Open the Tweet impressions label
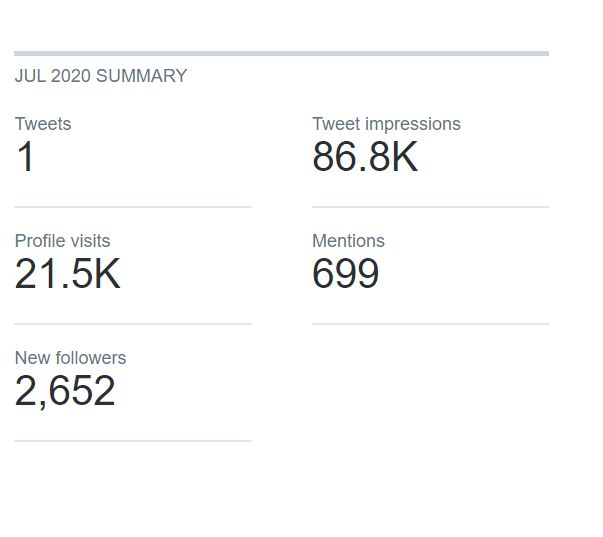The width and height of the screenshot is (603, 537). (x=386, y=124)
